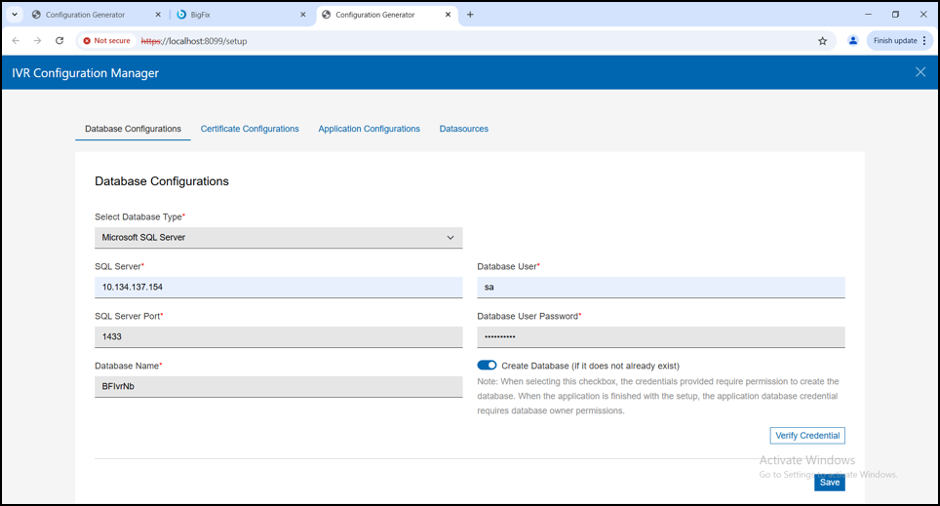940x506 pixels.
Task: Close the IVR Configuration Manager panel
Action: click(x=920, y=72)
